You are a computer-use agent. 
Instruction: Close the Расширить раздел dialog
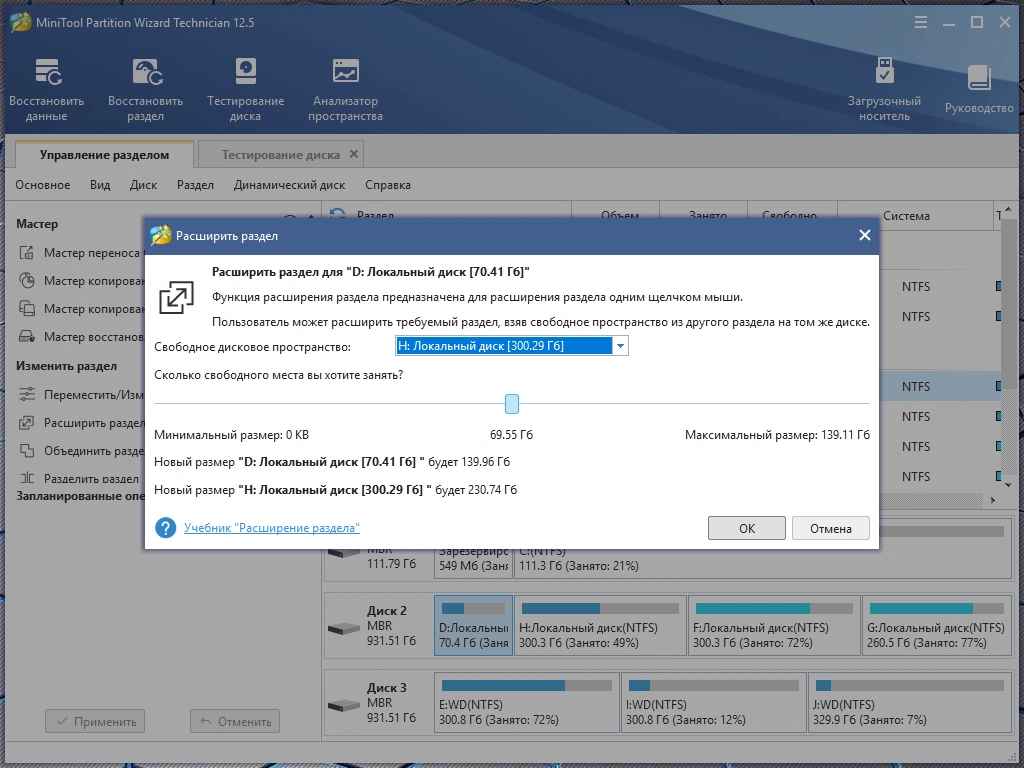pyautogui.click(x=864, y=235)
